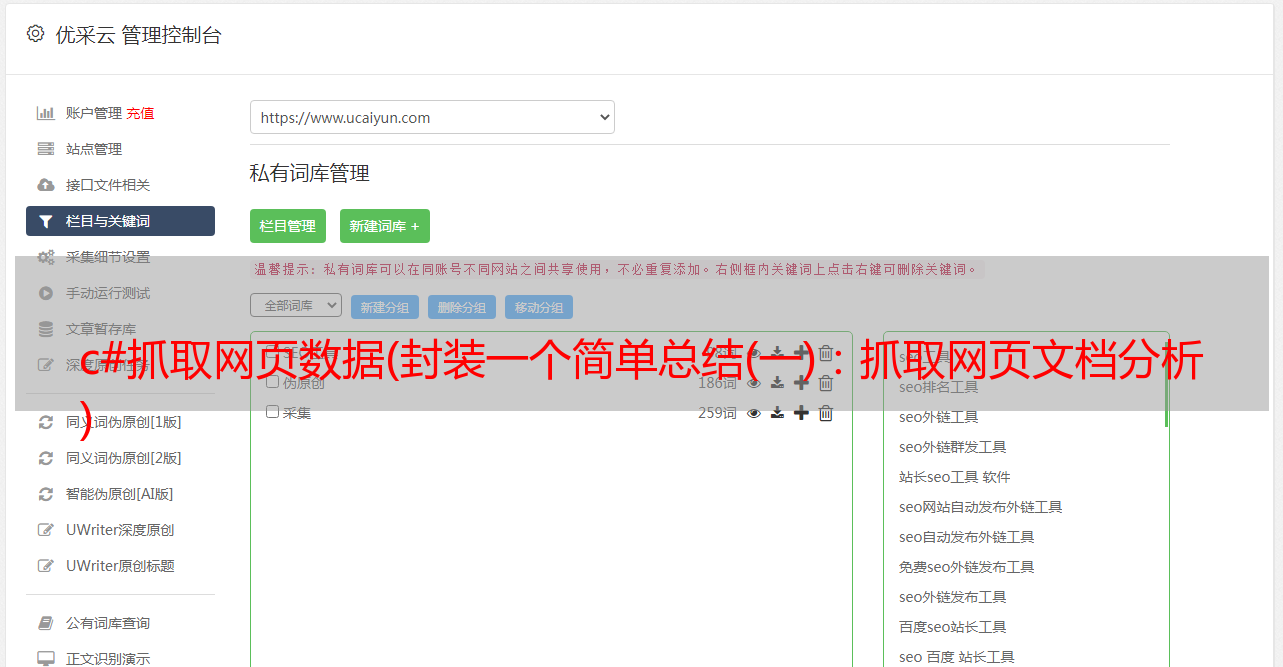Open 账户管理 via its bar chart icon

click(x=45, y=113)
